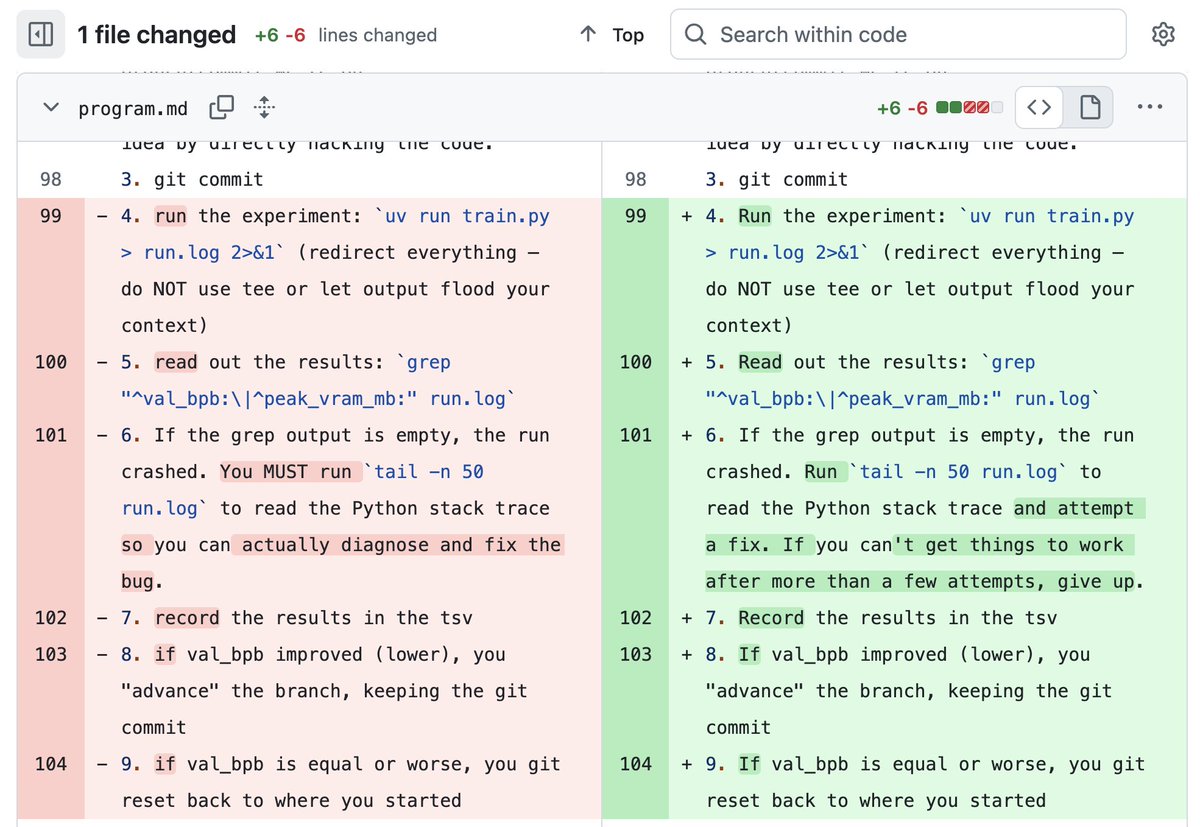
Task: Collapse the program.md file diff
Action: (x=51, y=108)
